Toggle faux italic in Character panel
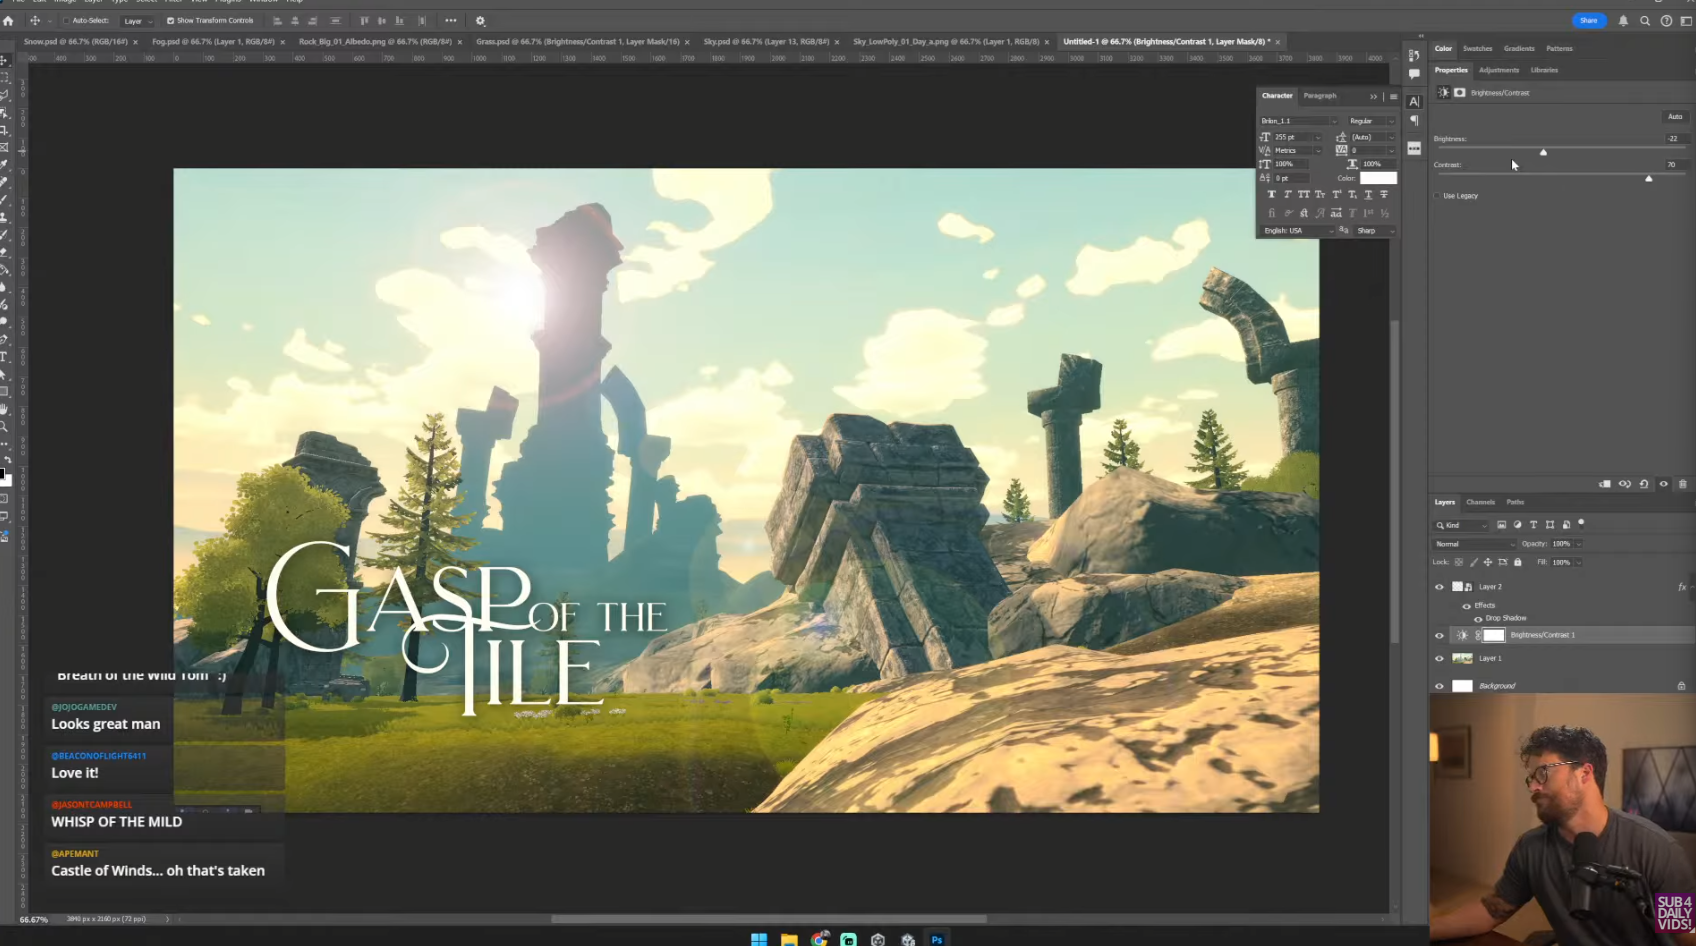 (1287, 194)
